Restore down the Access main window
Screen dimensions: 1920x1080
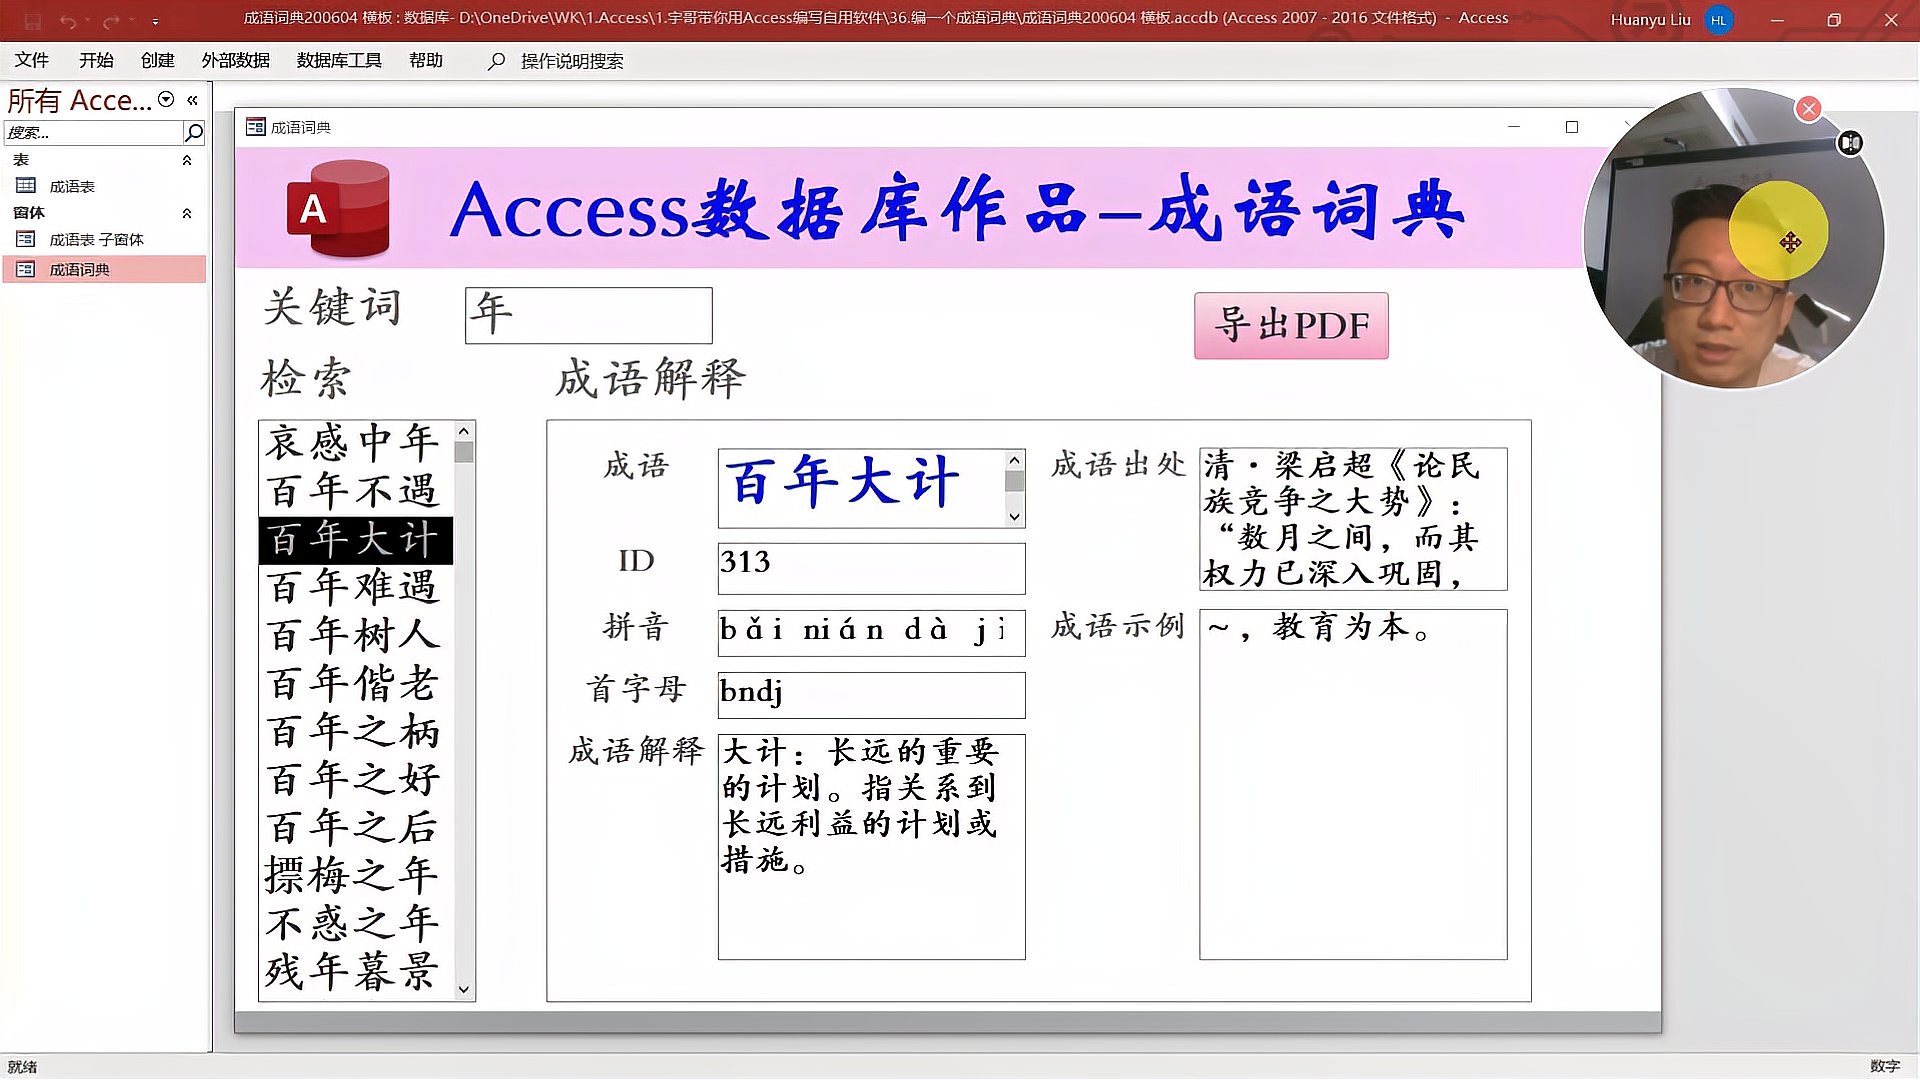pyautogui.click(x=1834, y=20)
